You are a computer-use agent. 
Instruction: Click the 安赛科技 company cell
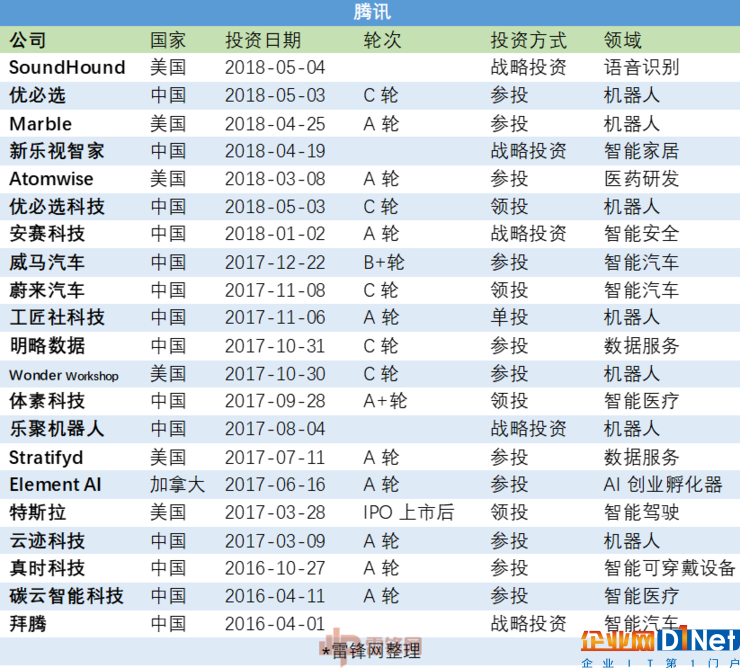point(47,234)
